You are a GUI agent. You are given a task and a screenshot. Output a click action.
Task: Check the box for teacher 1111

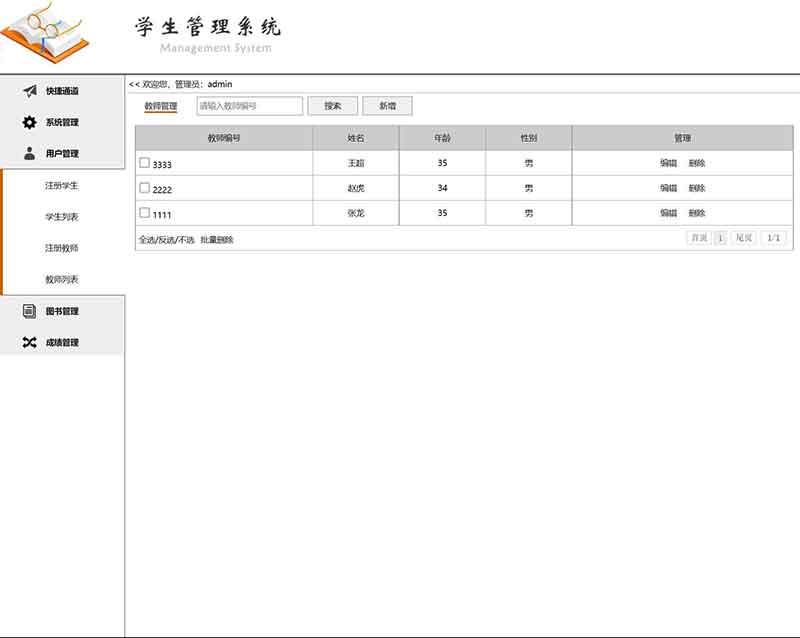pyautogui.click(x=145, y=213)
